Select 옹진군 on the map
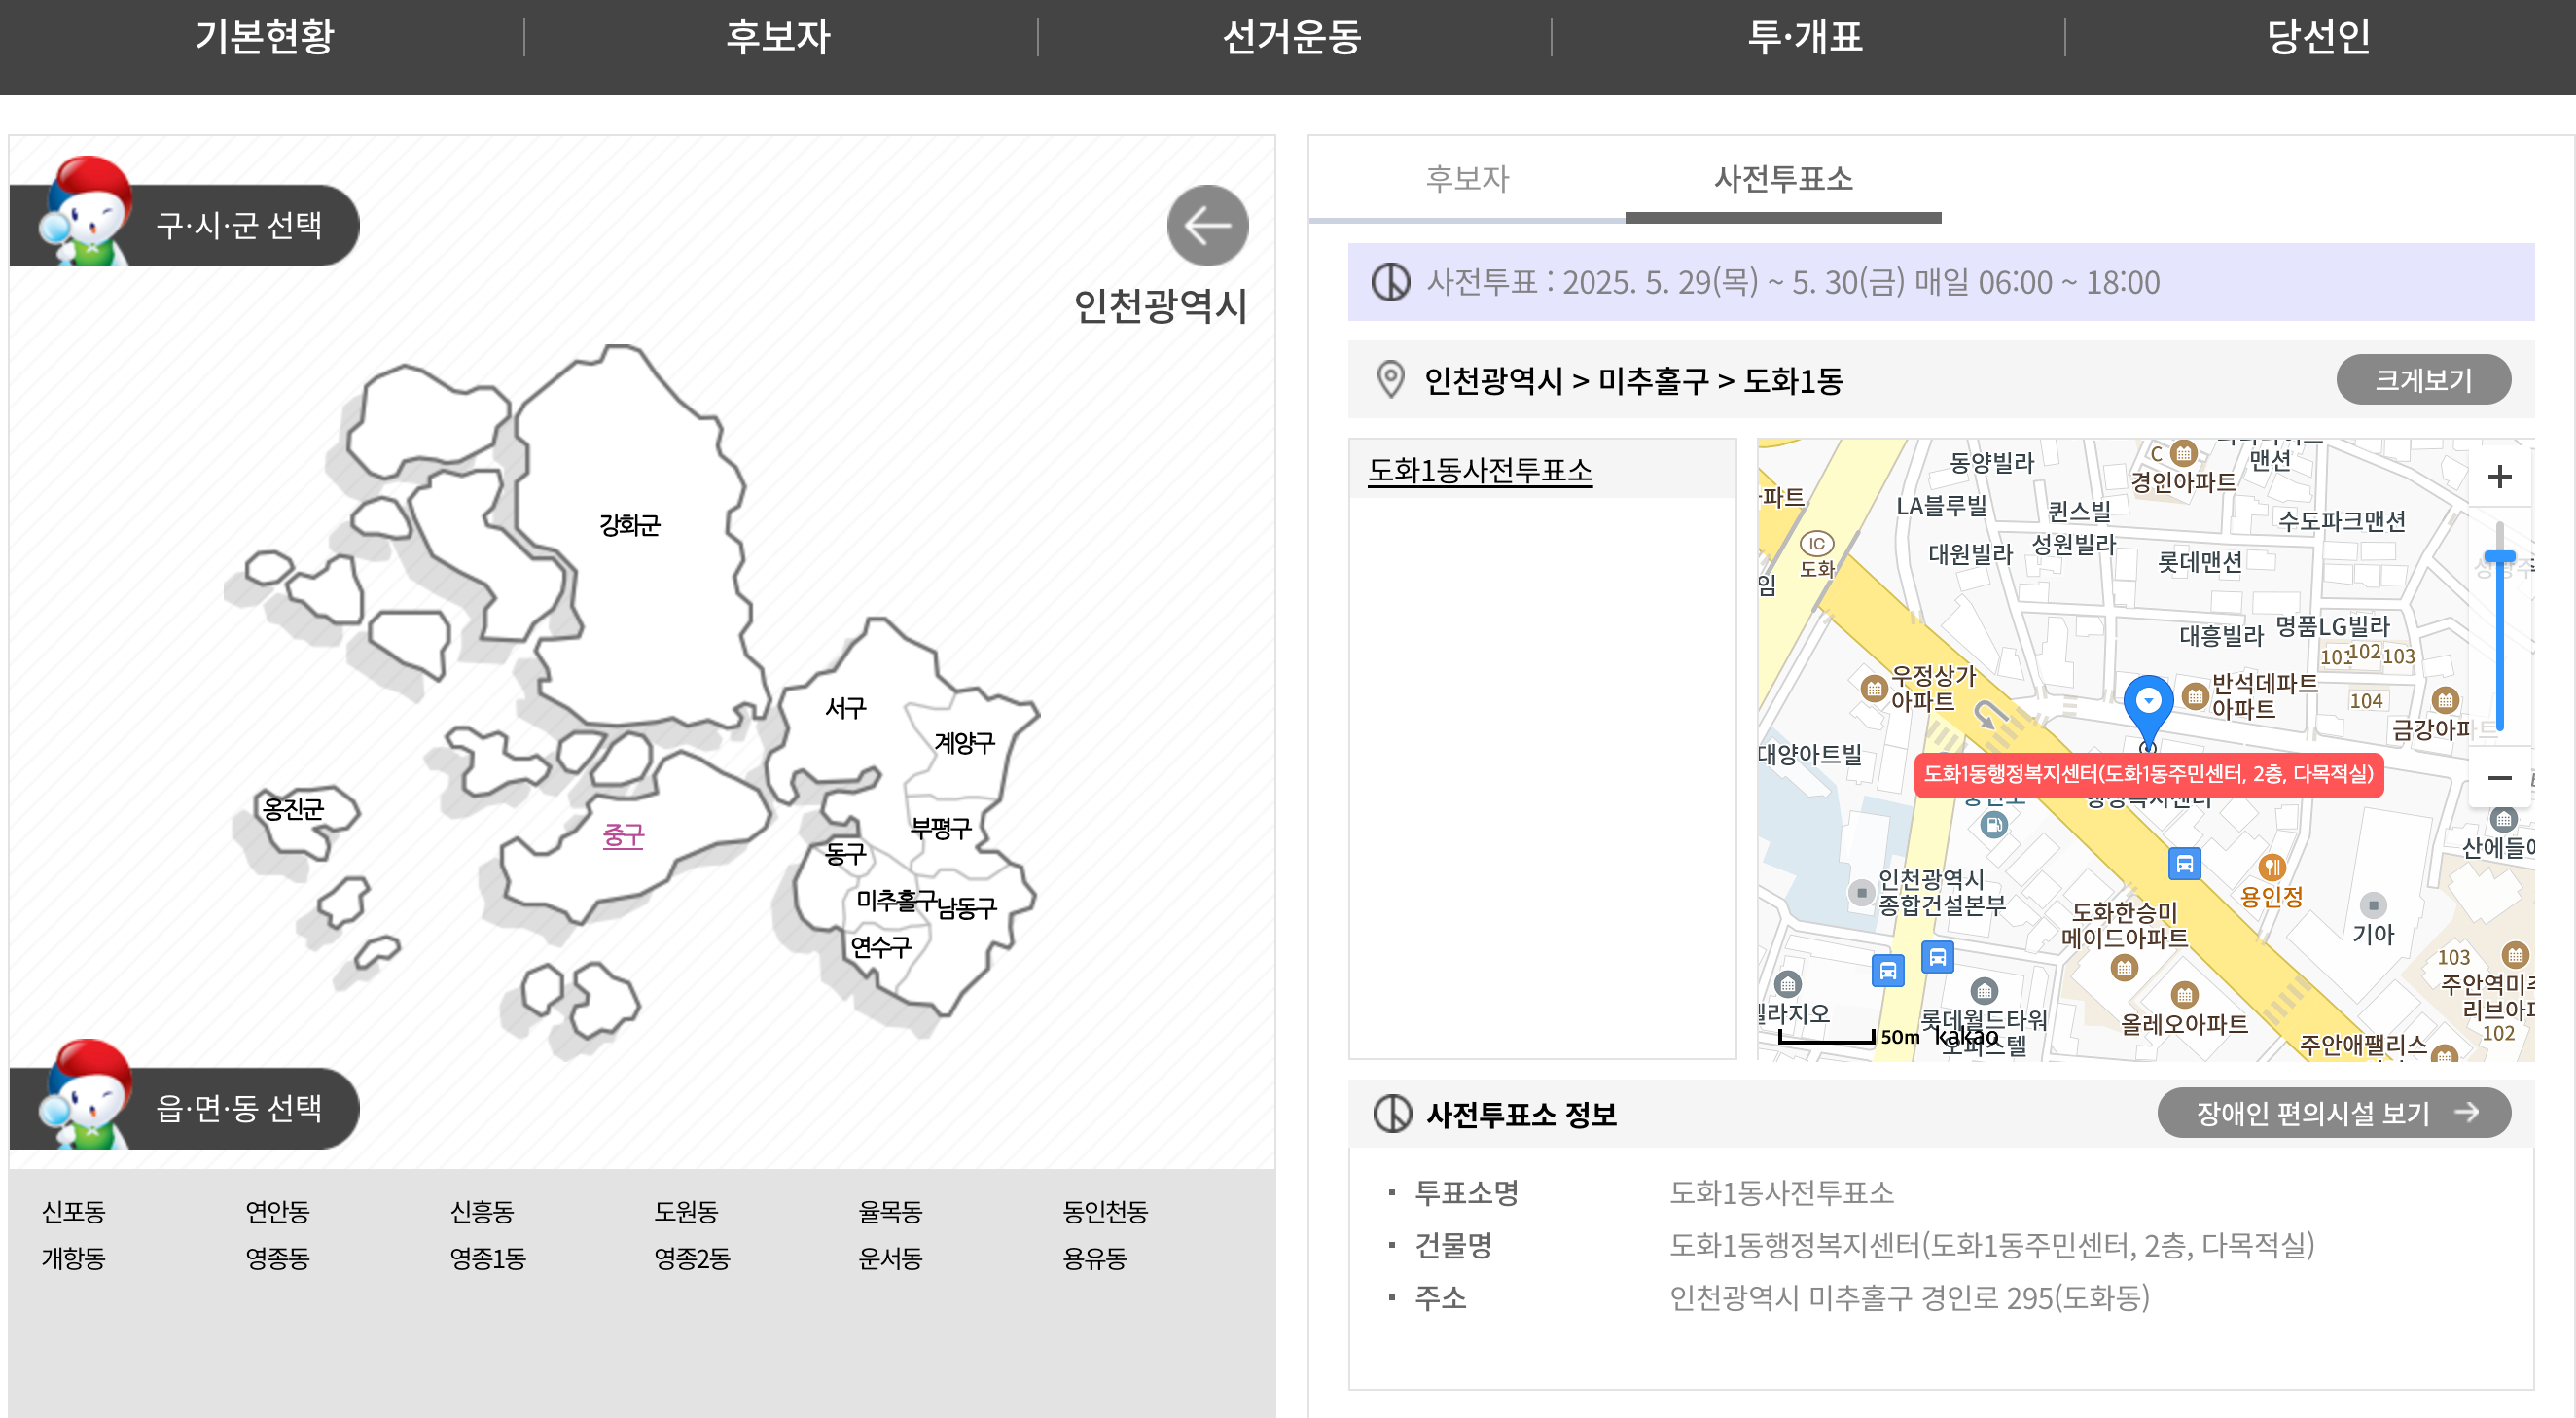Image resolution: width=2576 pixels, height=1418 pixels. (x=293, y=809)
